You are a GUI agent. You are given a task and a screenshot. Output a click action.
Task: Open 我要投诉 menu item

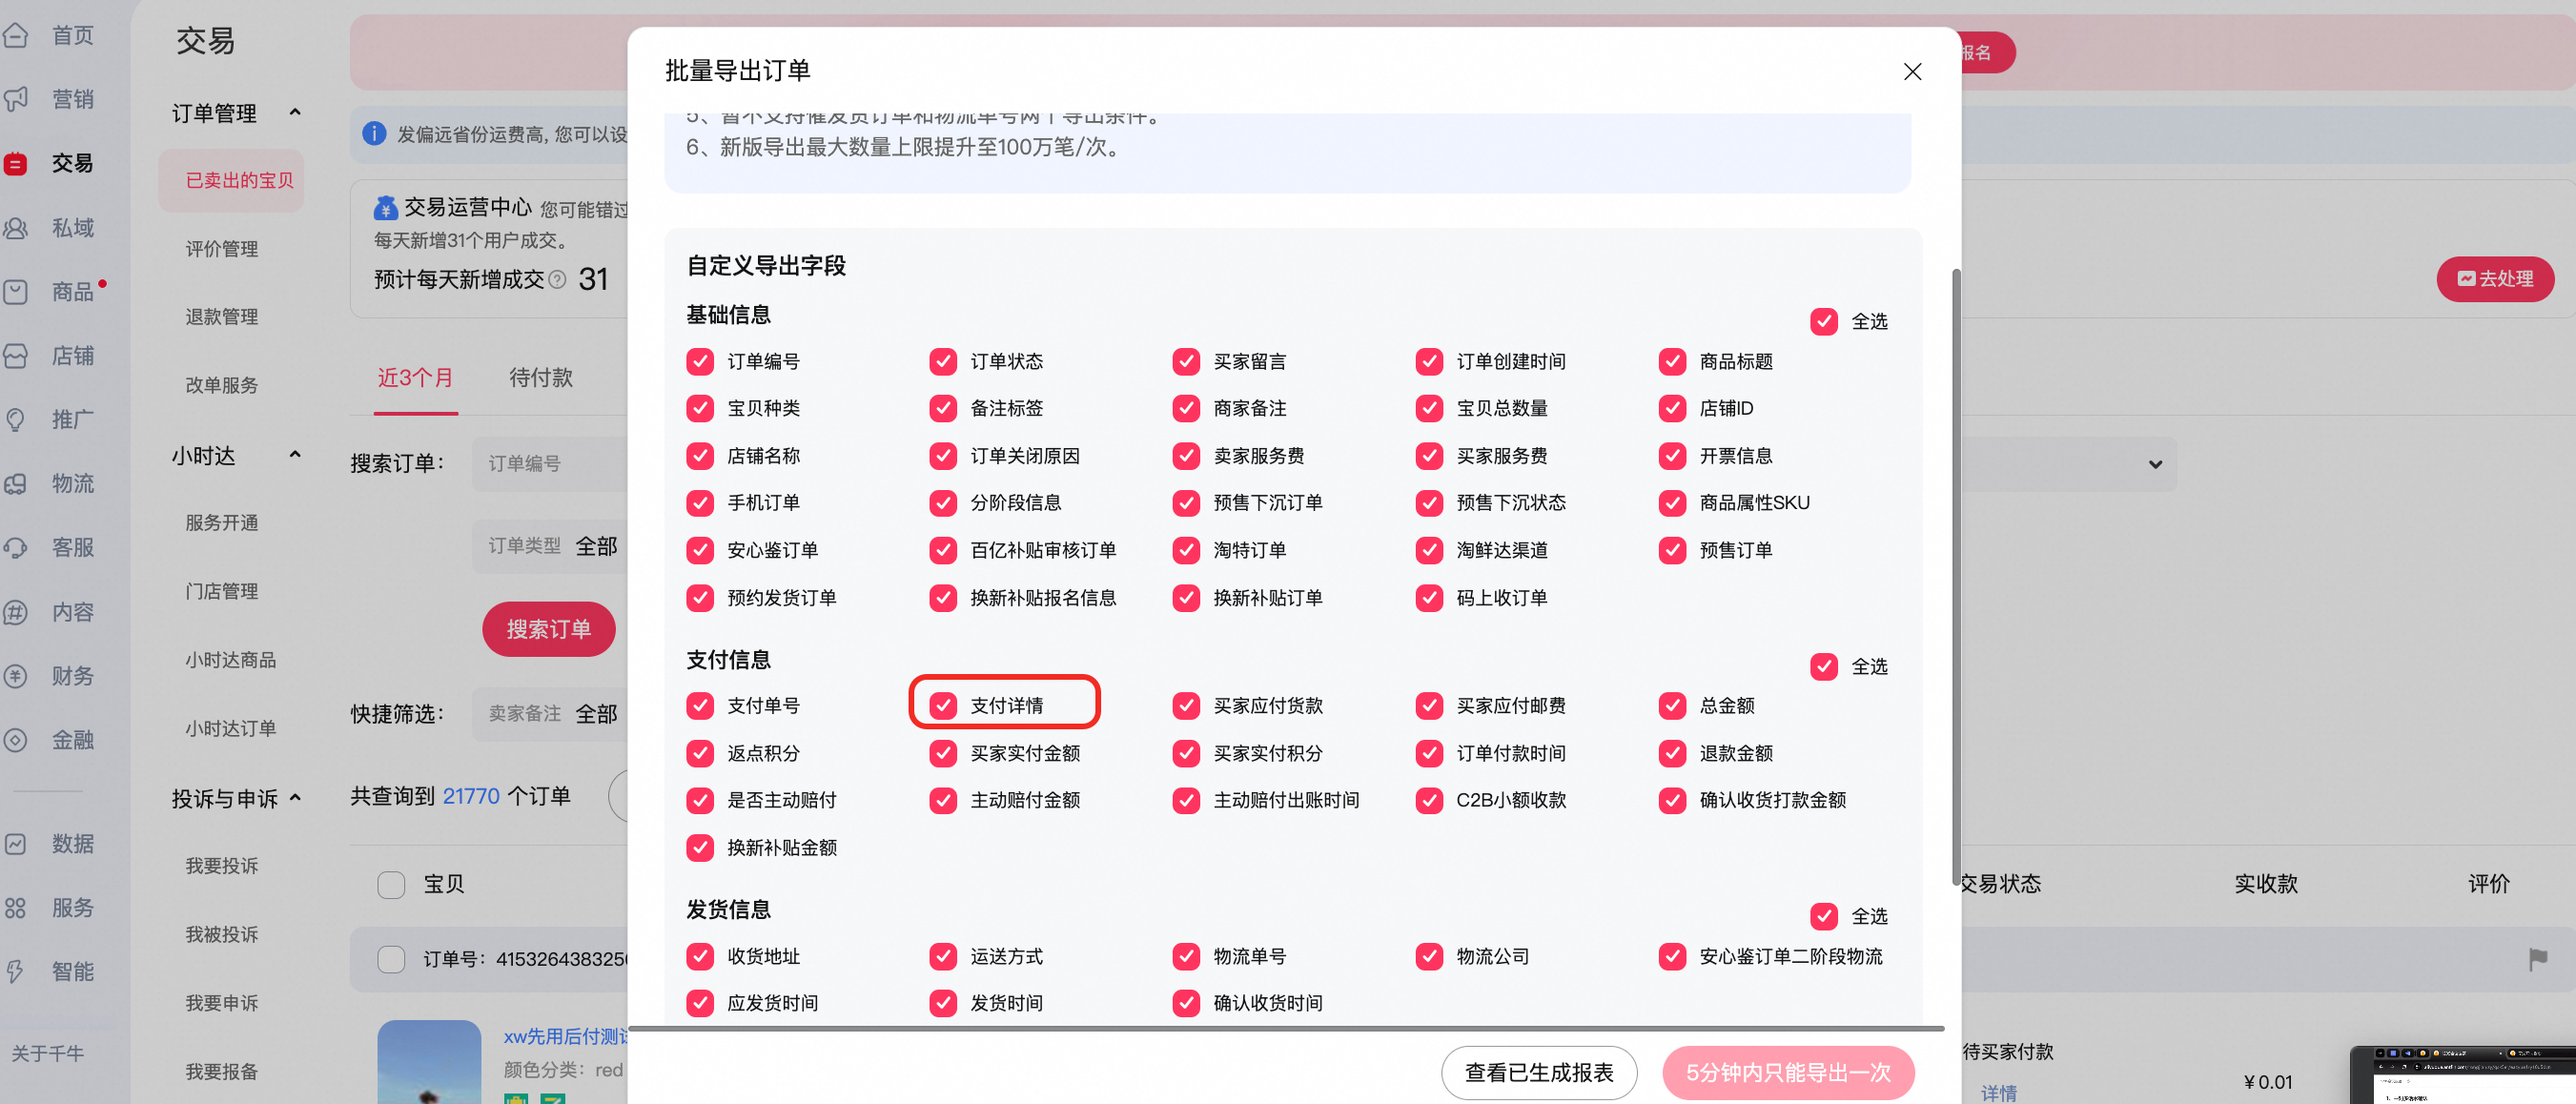(222, 866)
